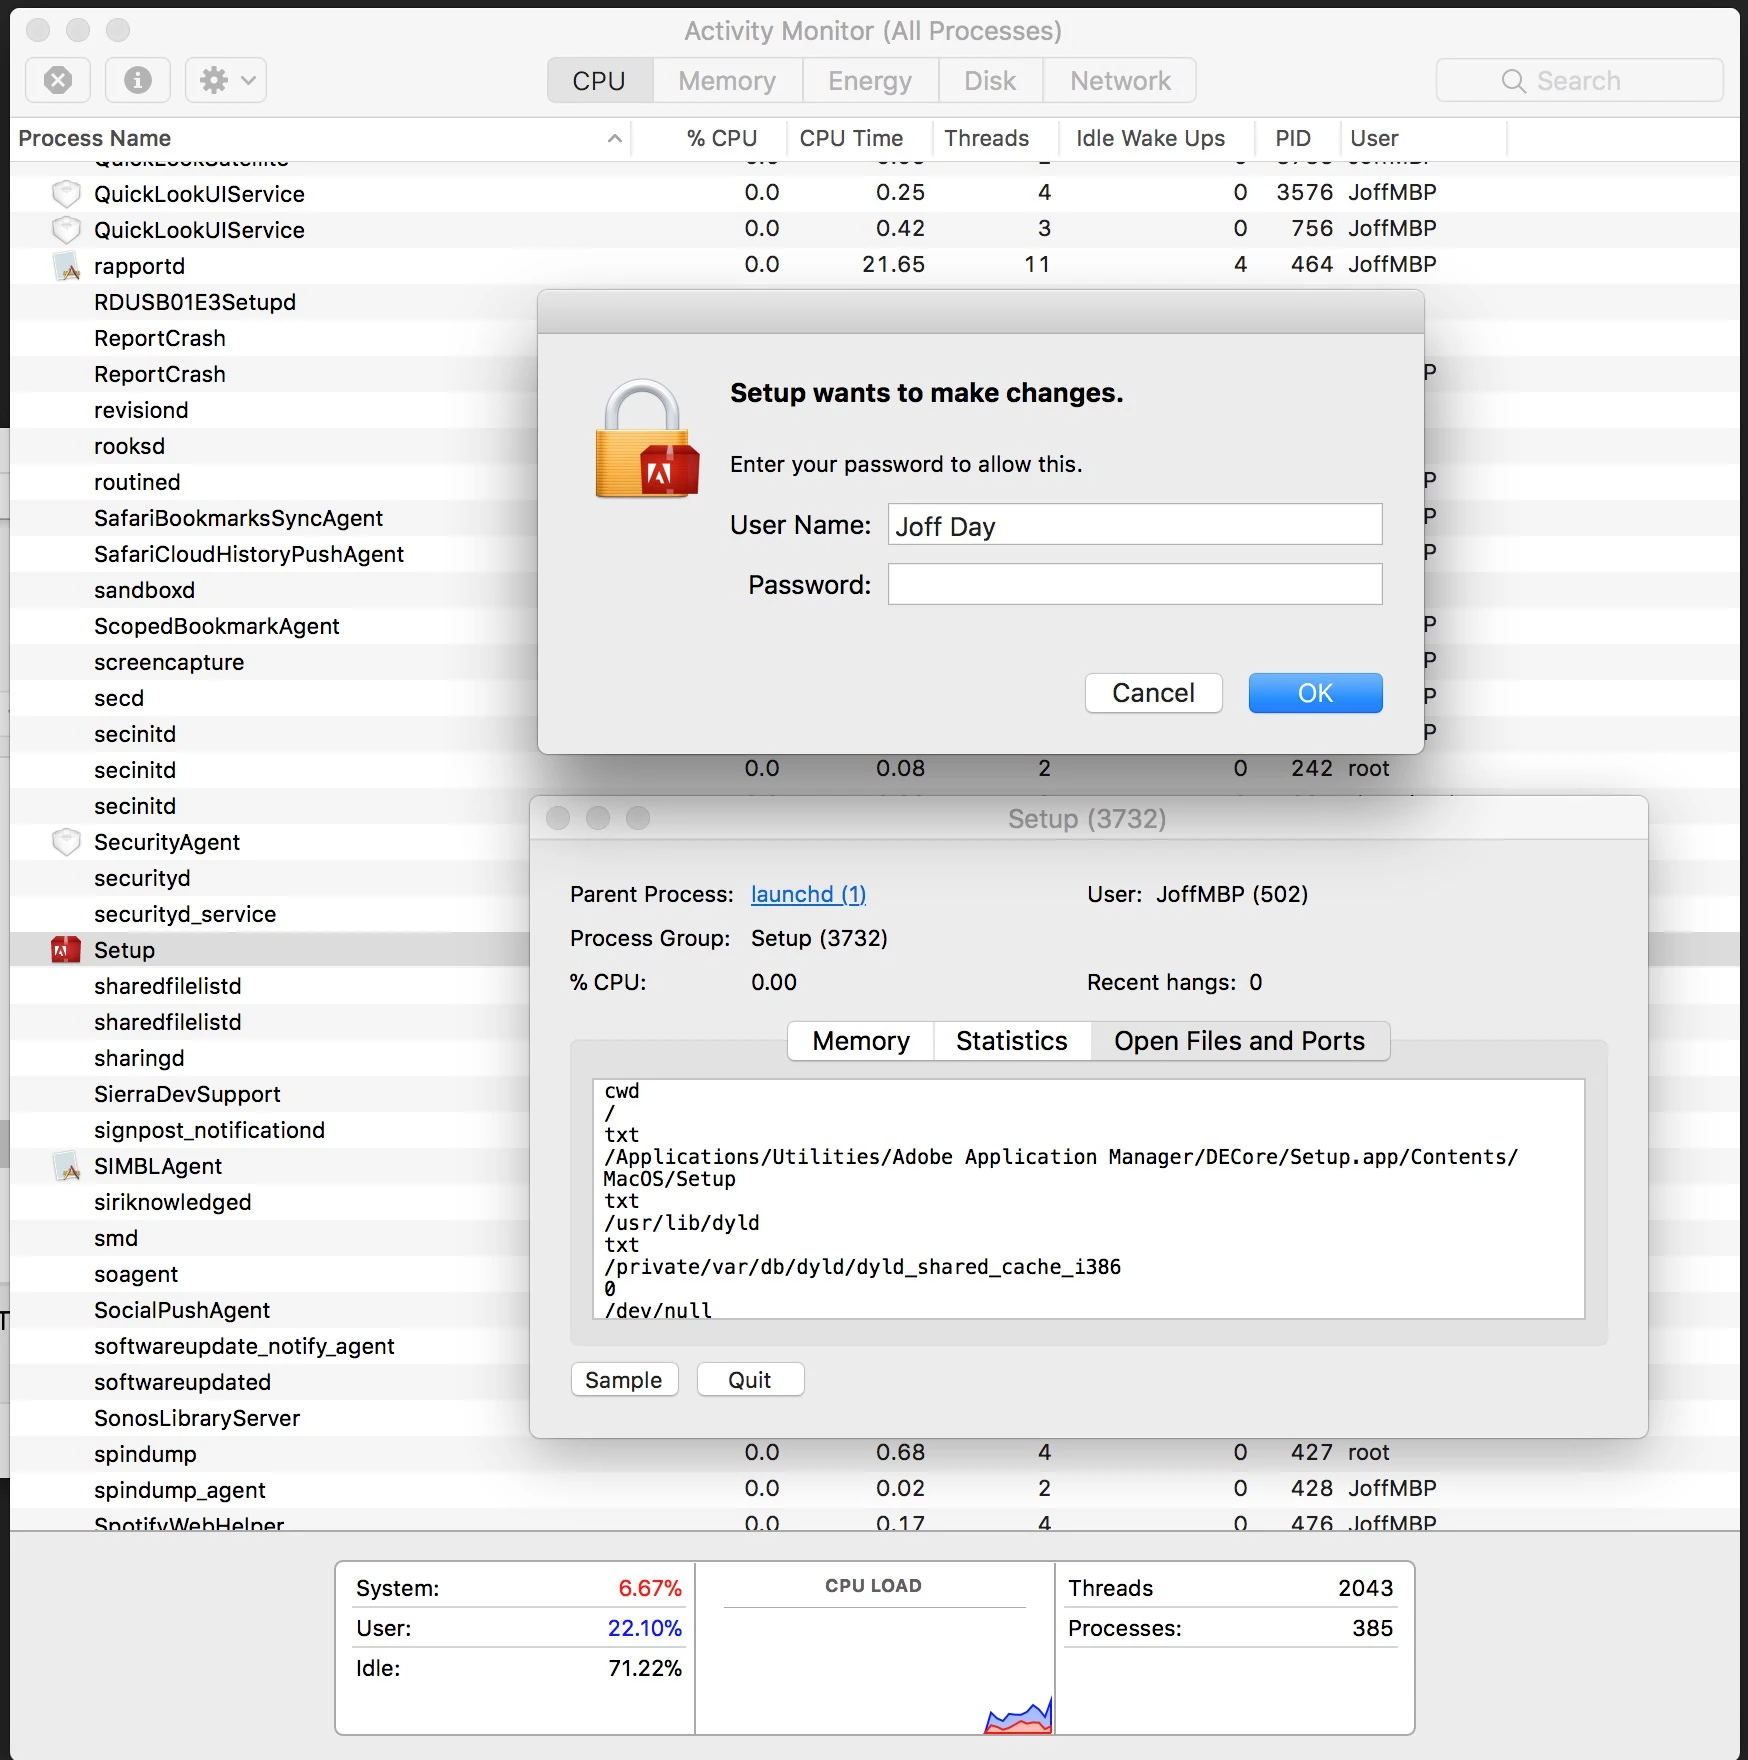The image size is (1748, 1760).
Task: Click the Search field
Action: click(x=1580, y=81)
